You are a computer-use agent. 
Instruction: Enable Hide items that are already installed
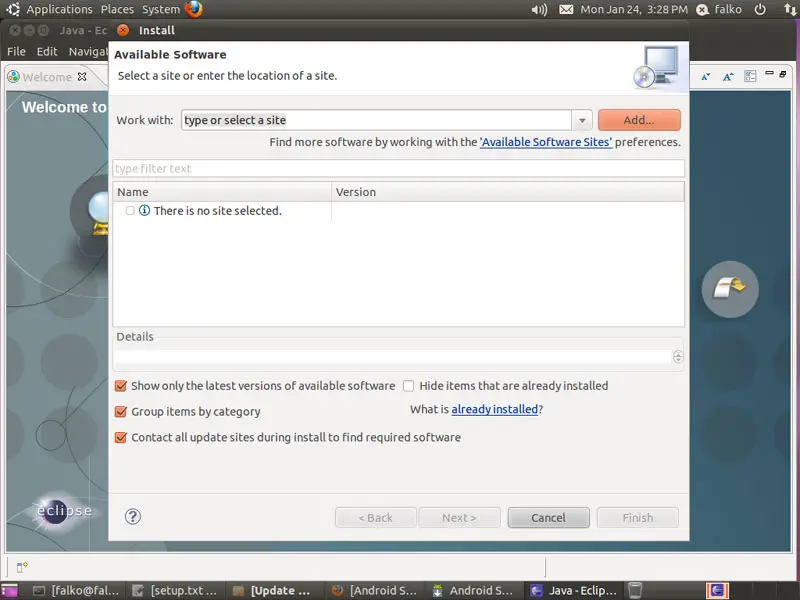click(408, 386)
